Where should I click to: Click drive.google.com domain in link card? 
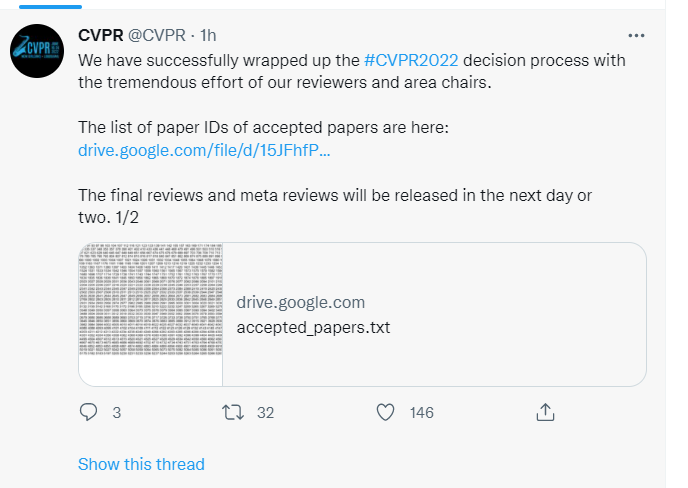(301, 302)
